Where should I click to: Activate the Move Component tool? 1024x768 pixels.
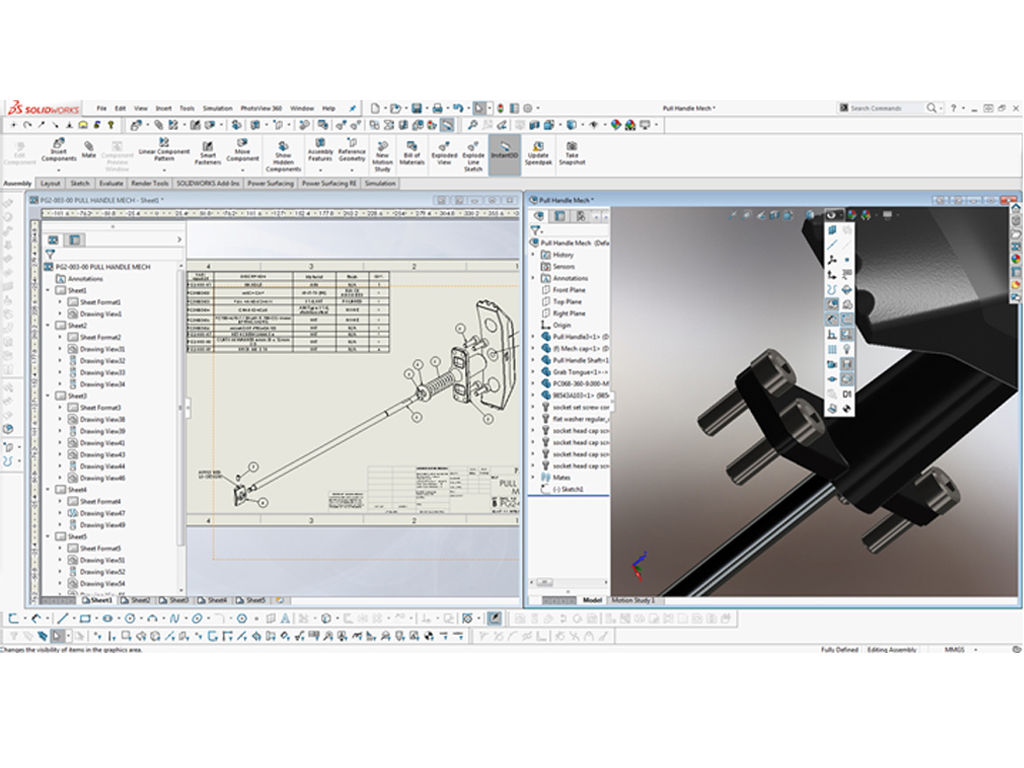242,150
